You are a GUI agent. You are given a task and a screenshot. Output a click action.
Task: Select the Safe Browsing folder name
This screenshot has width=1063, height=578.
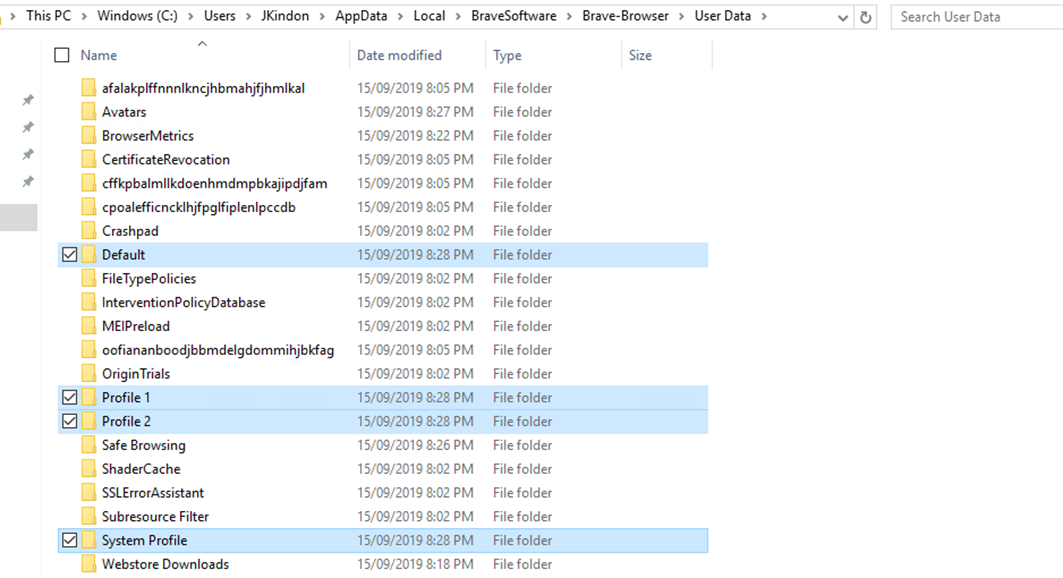pos(144,445)
